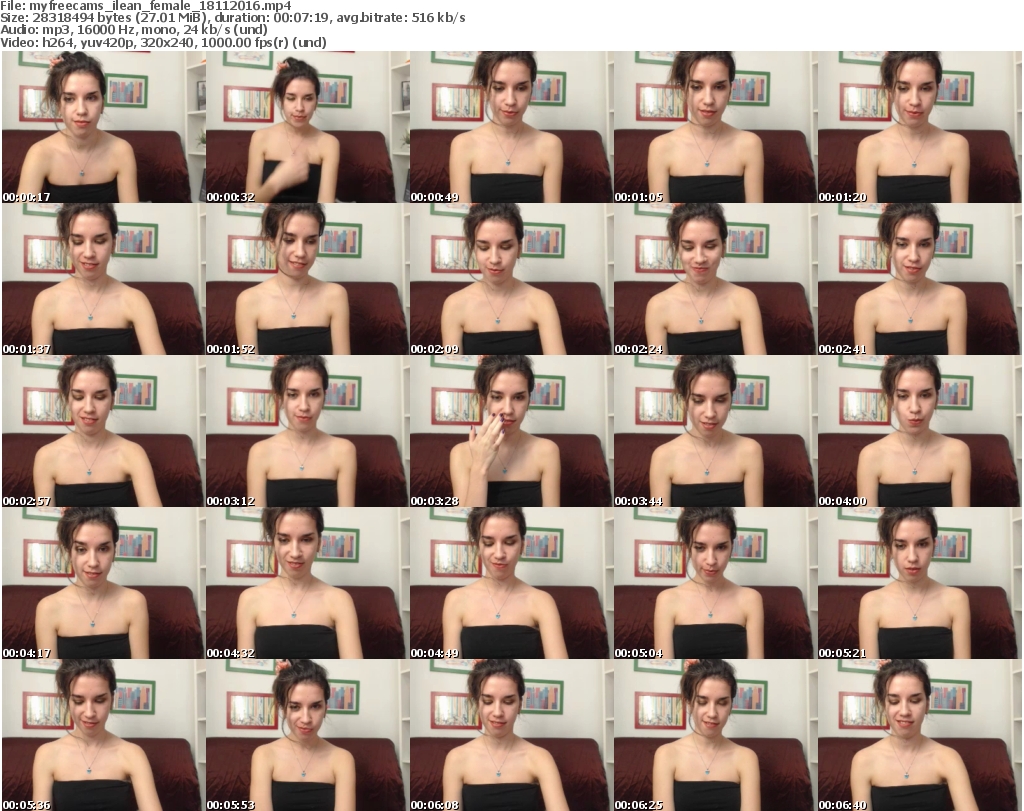Click the Size and duration info line
The height and width of the screenshot is (811, 1024).
(x=232, y=18)
